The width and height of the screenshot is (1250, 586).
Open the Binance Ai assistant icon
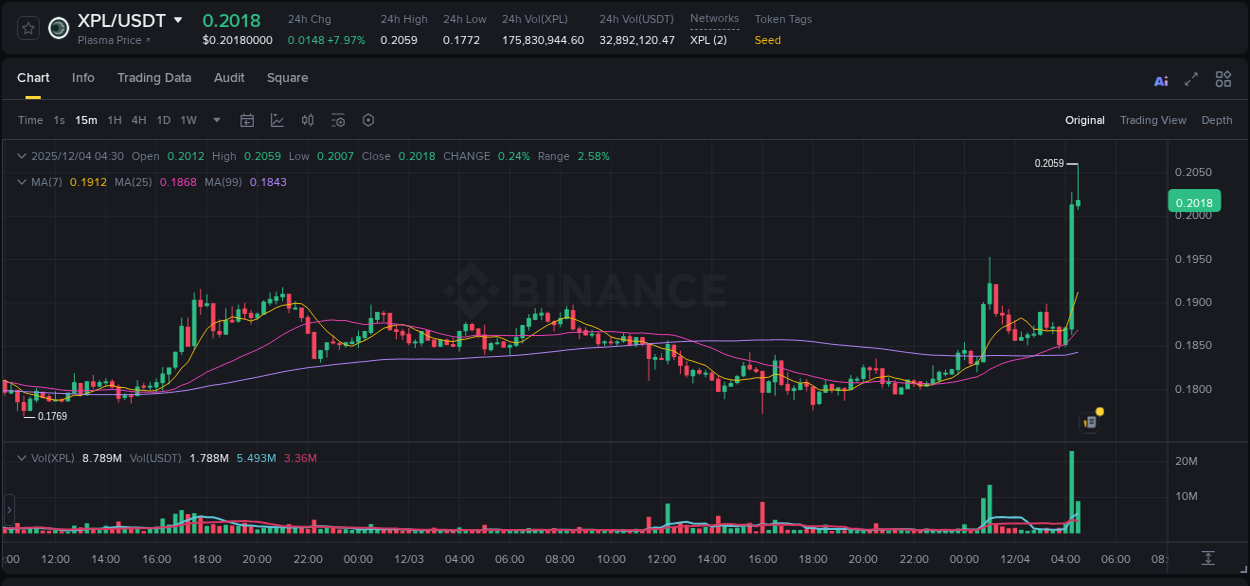pos(1160,79)
